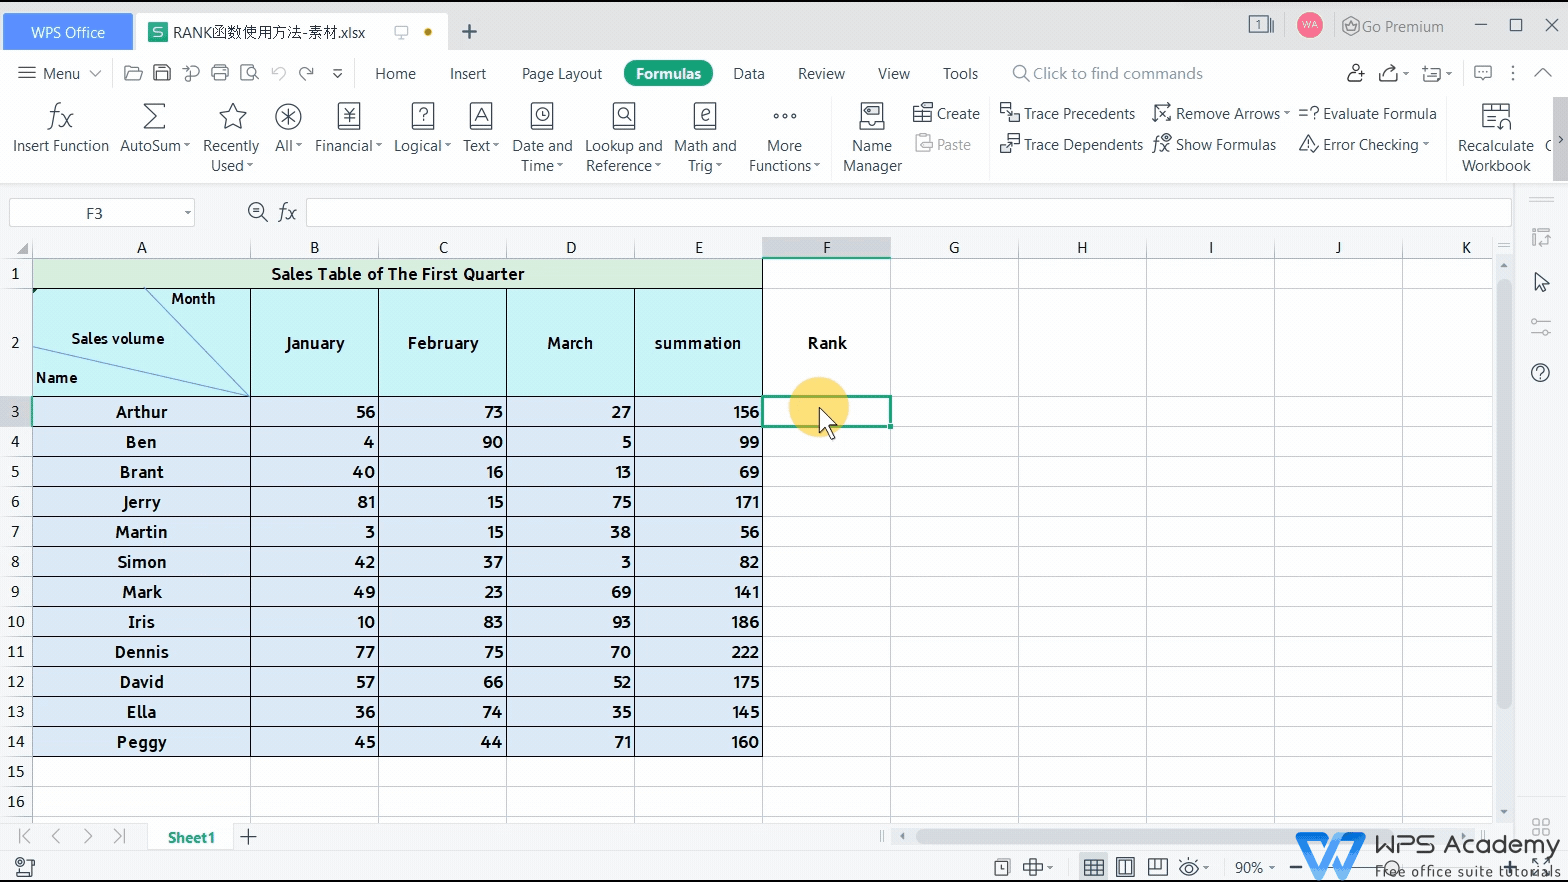The height and width of the screenshot is (882, 1568).
Task: Open the Recently Used functions star icon
Action: [232, 117]
